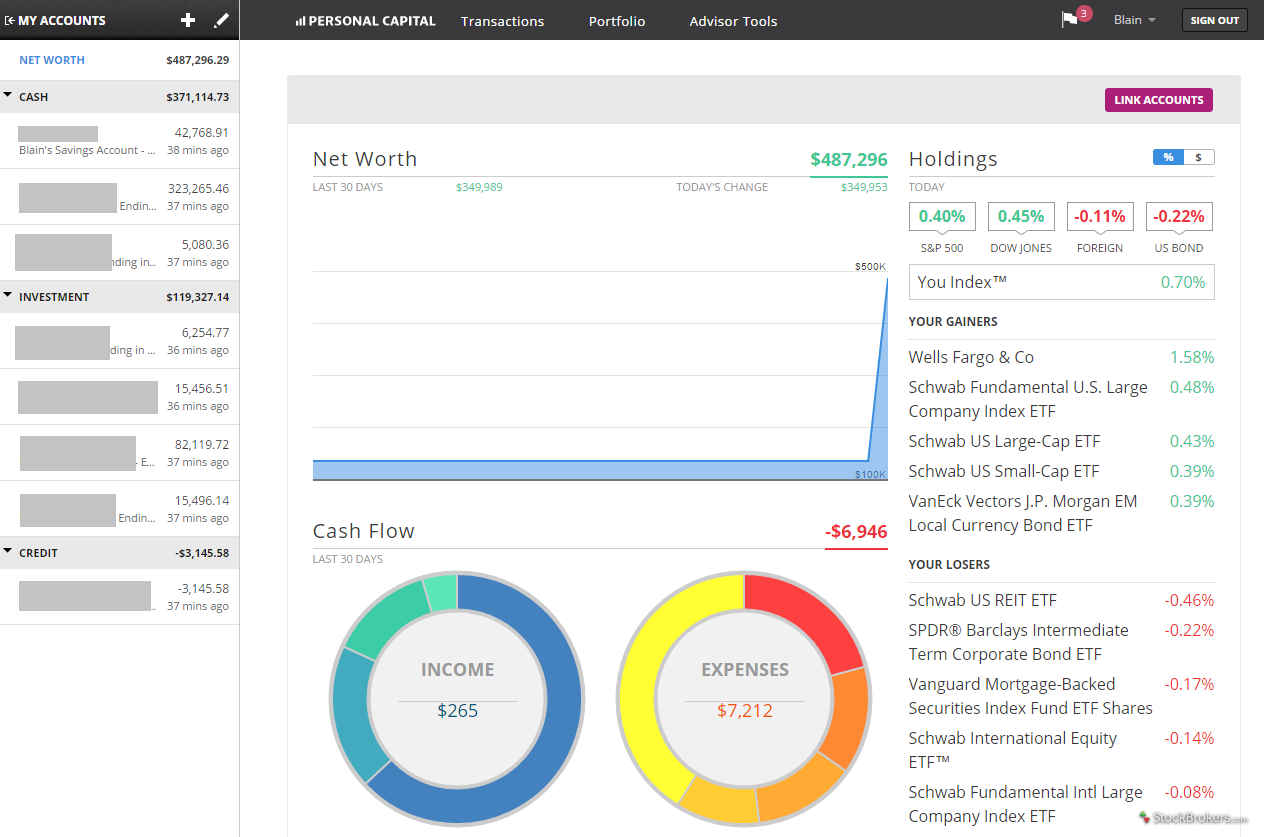The width and height of the screenshot is (1264, 837).
Task: Click Schwab US Small-Cap ETF gainer
Action: [1004, 471]
